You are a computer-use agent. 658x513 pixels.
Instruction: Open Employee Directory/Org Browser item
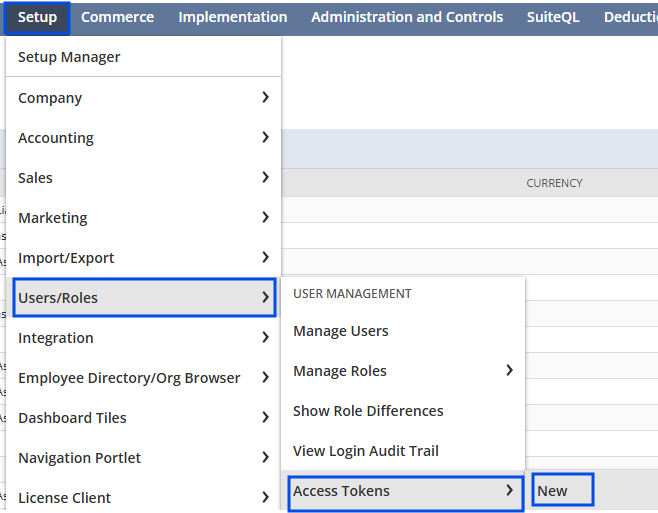143,378
